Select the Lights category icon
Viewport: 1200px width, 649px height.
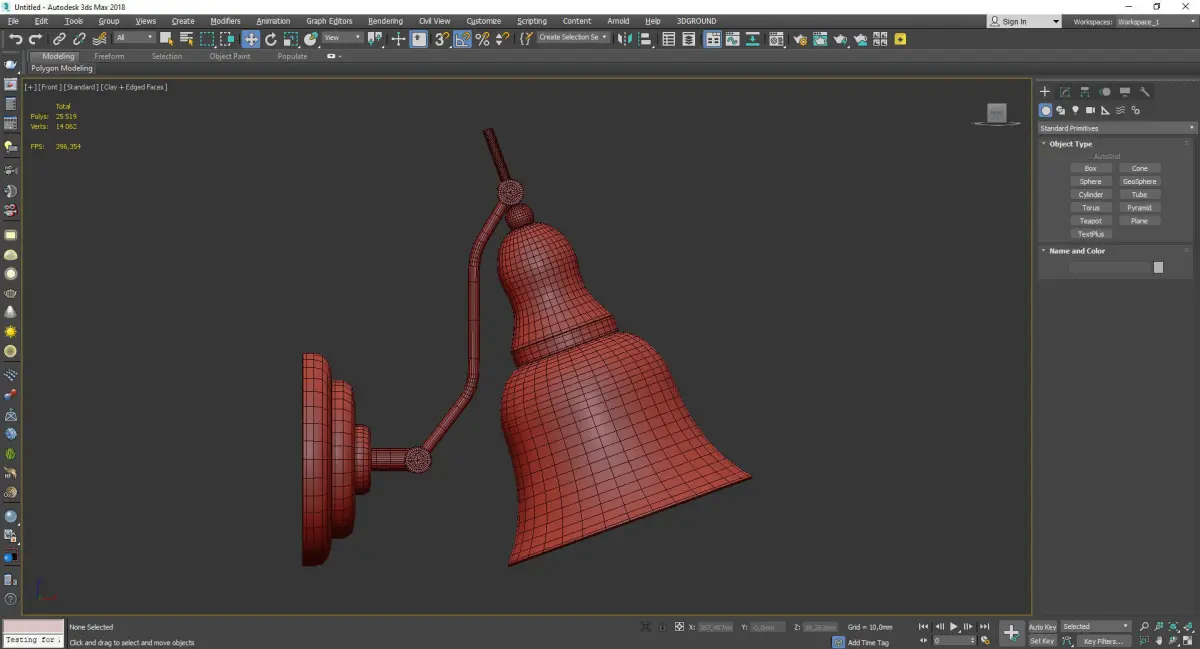(x=1075, y=110)
